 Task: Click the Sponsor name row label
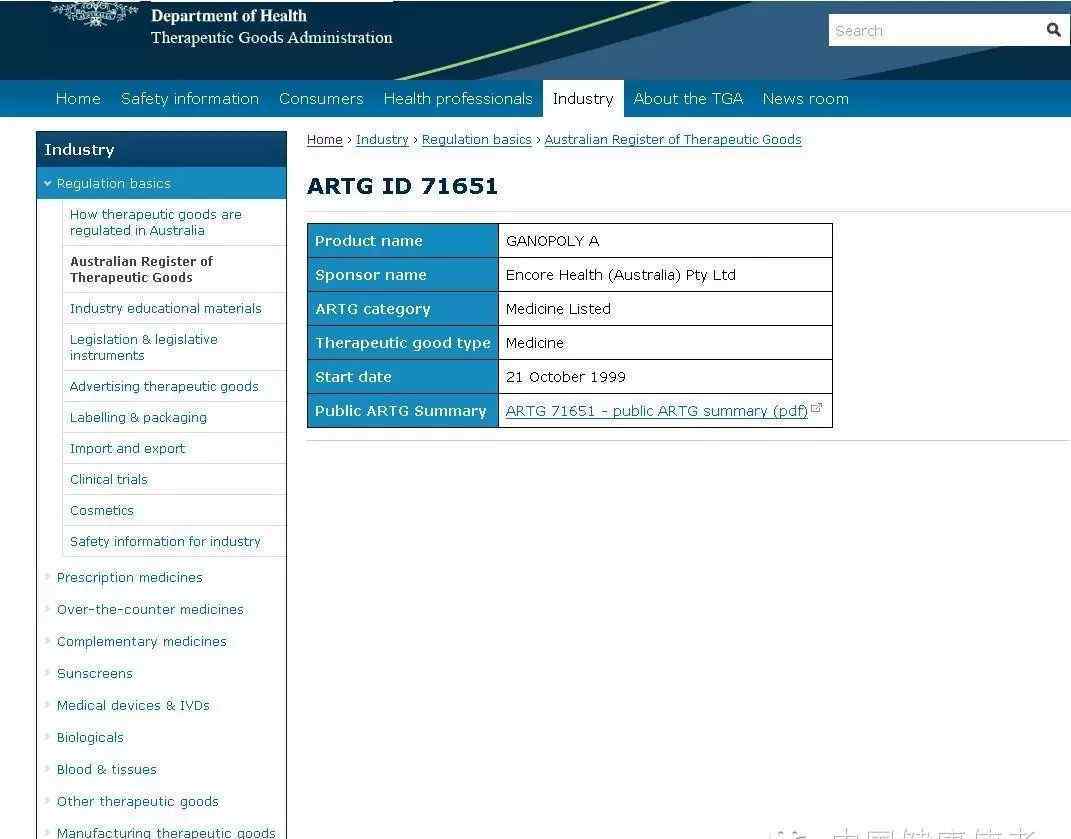click(x=403, y=275)
